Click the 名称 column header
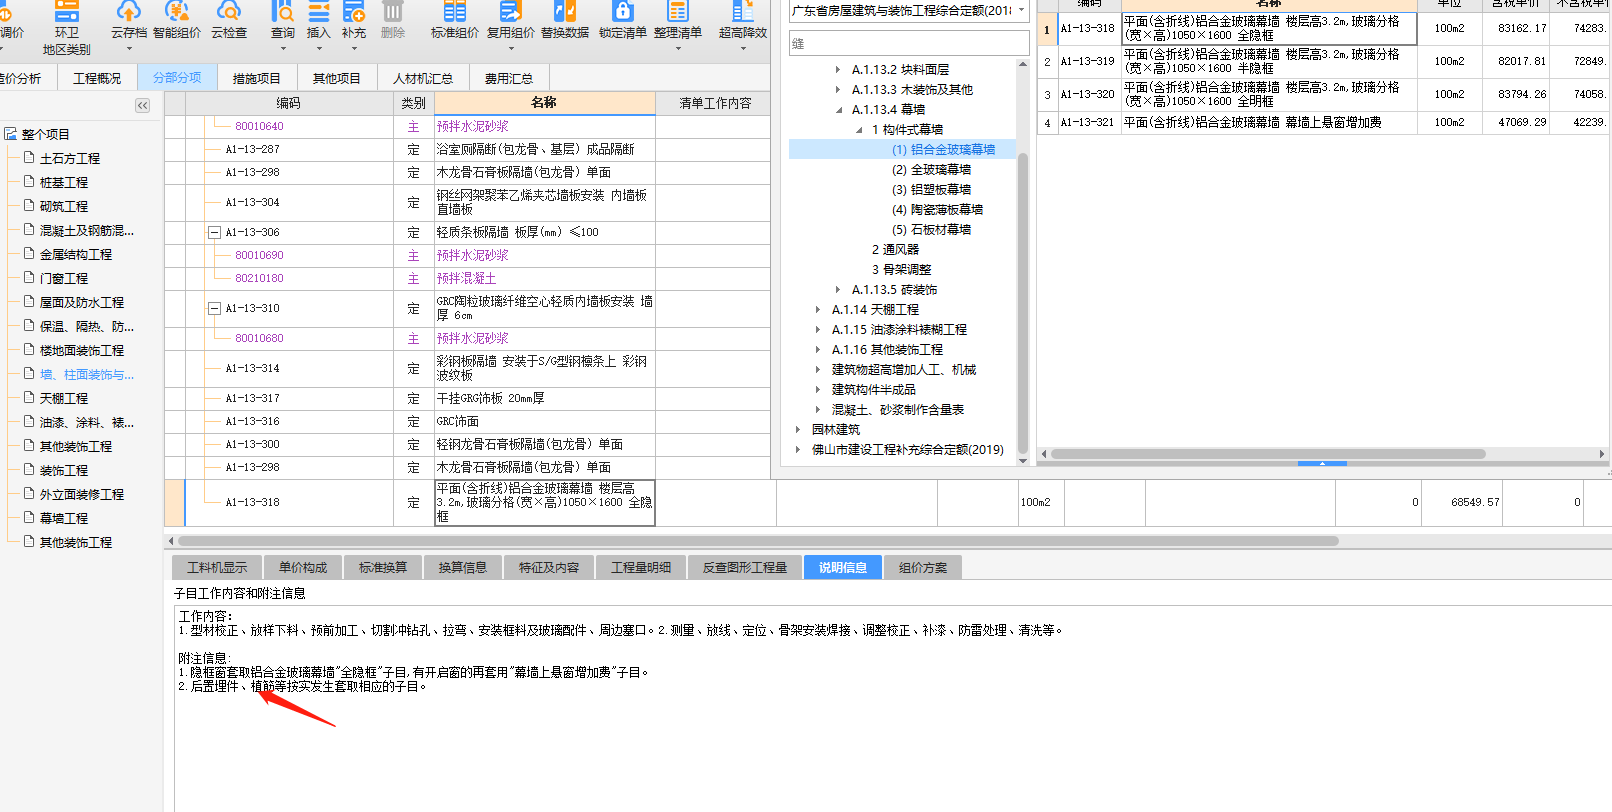 [x=544, y=102]
